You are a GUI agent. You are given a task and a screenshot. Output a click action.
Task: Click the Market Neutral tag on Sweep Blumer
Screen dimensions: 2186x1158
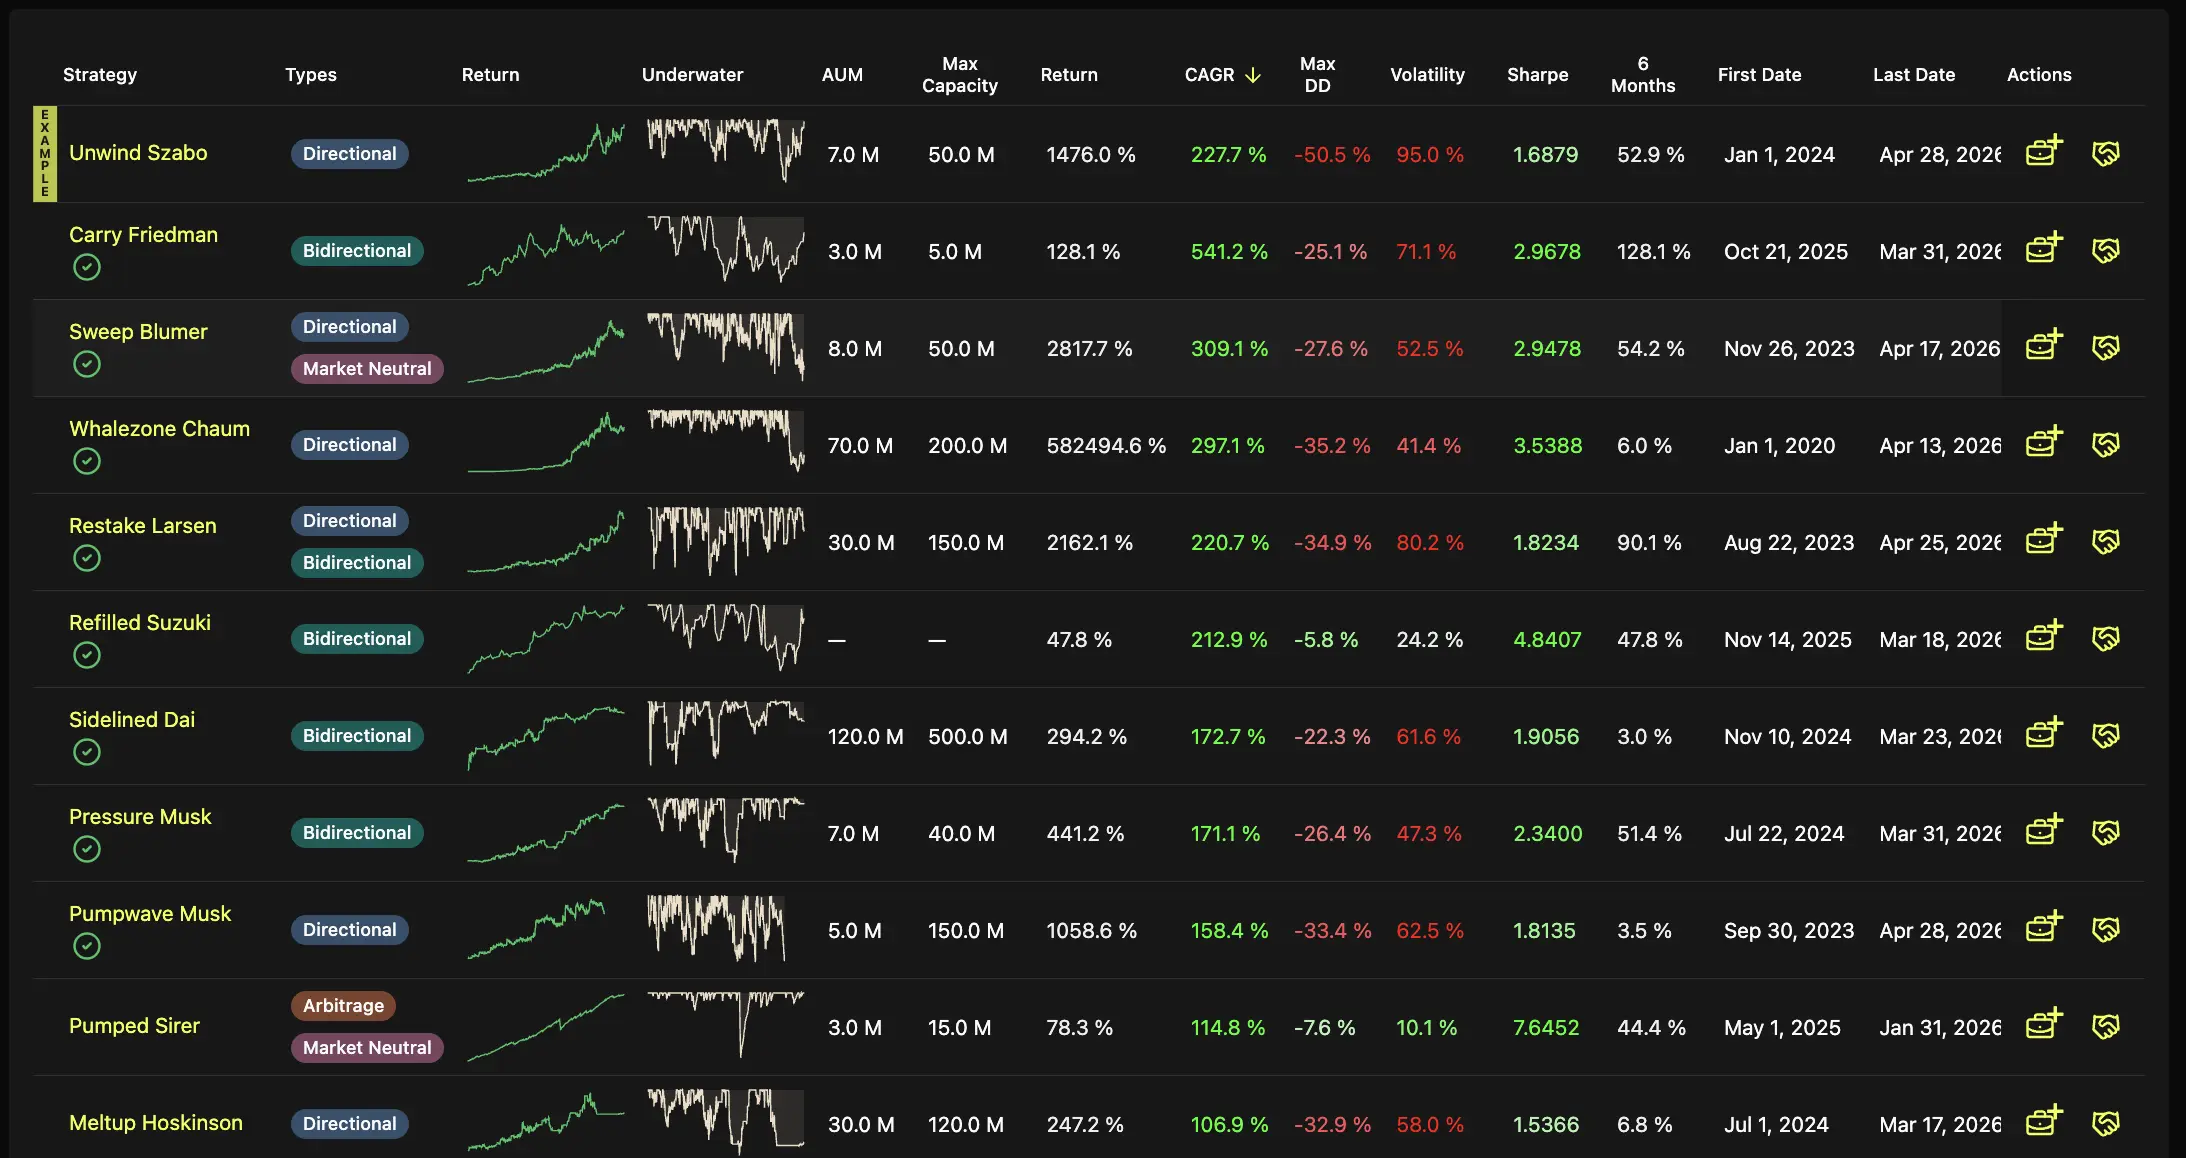[x=367, y=369]
